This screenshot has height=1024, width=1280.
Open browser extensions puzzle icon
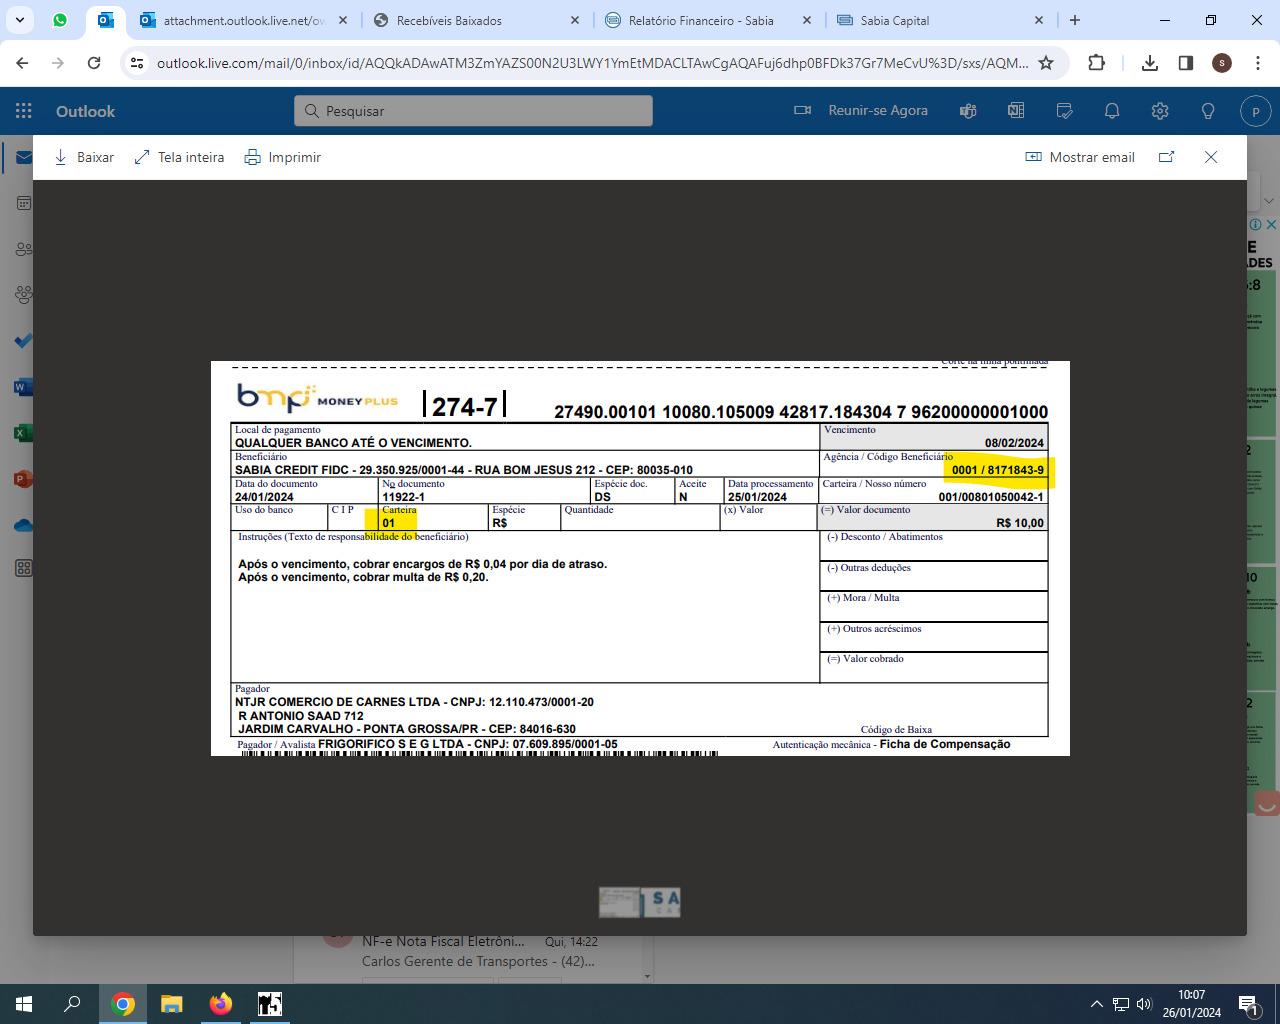click(x=1097, y=63)
